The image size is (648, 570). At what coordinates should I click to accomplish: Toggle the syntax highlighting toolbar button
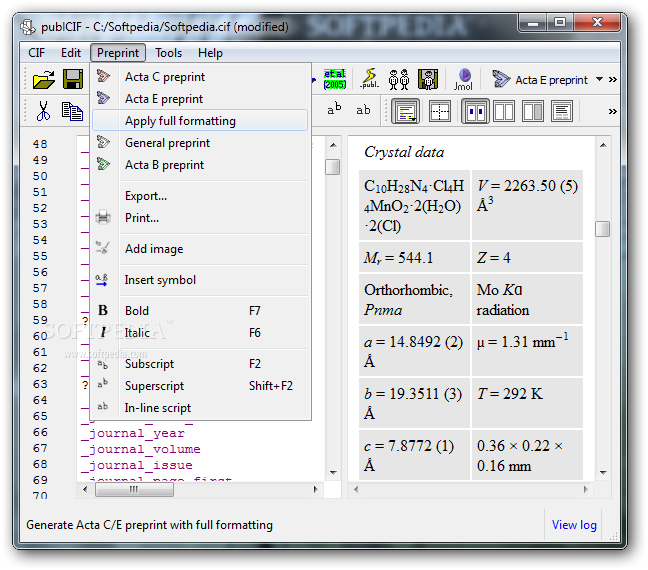pyautogui.click(x=405, y=111)
